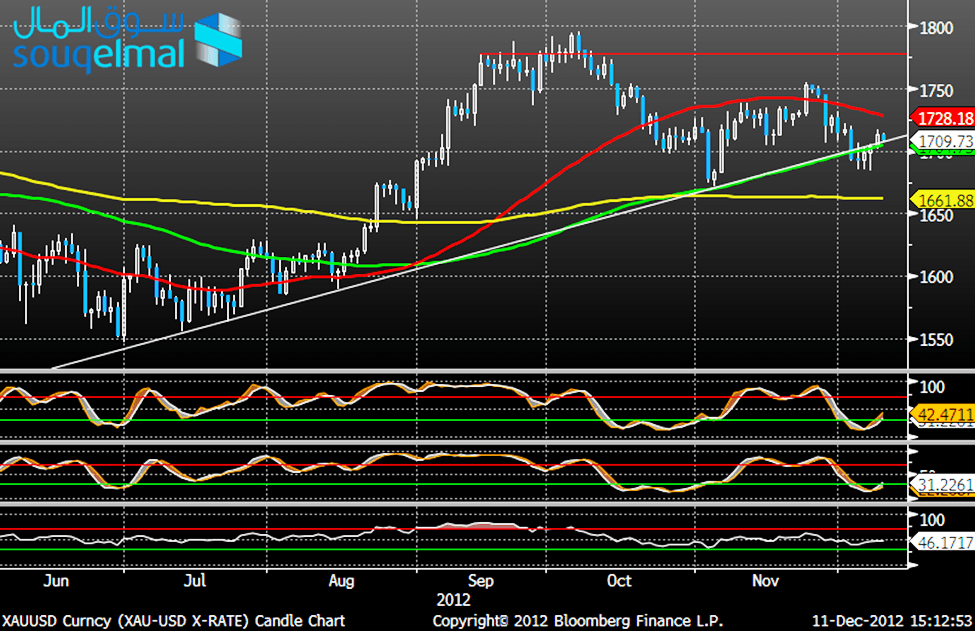Image resolution: width=975 pixels, height=631 pixels.
Task: Click the 1750 price axis label
Action: pos(936,91)
